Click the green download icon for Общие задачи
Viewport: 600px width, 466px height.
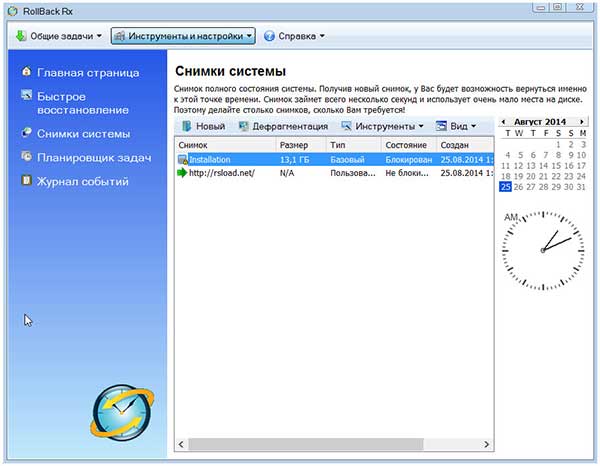[21, 36]
